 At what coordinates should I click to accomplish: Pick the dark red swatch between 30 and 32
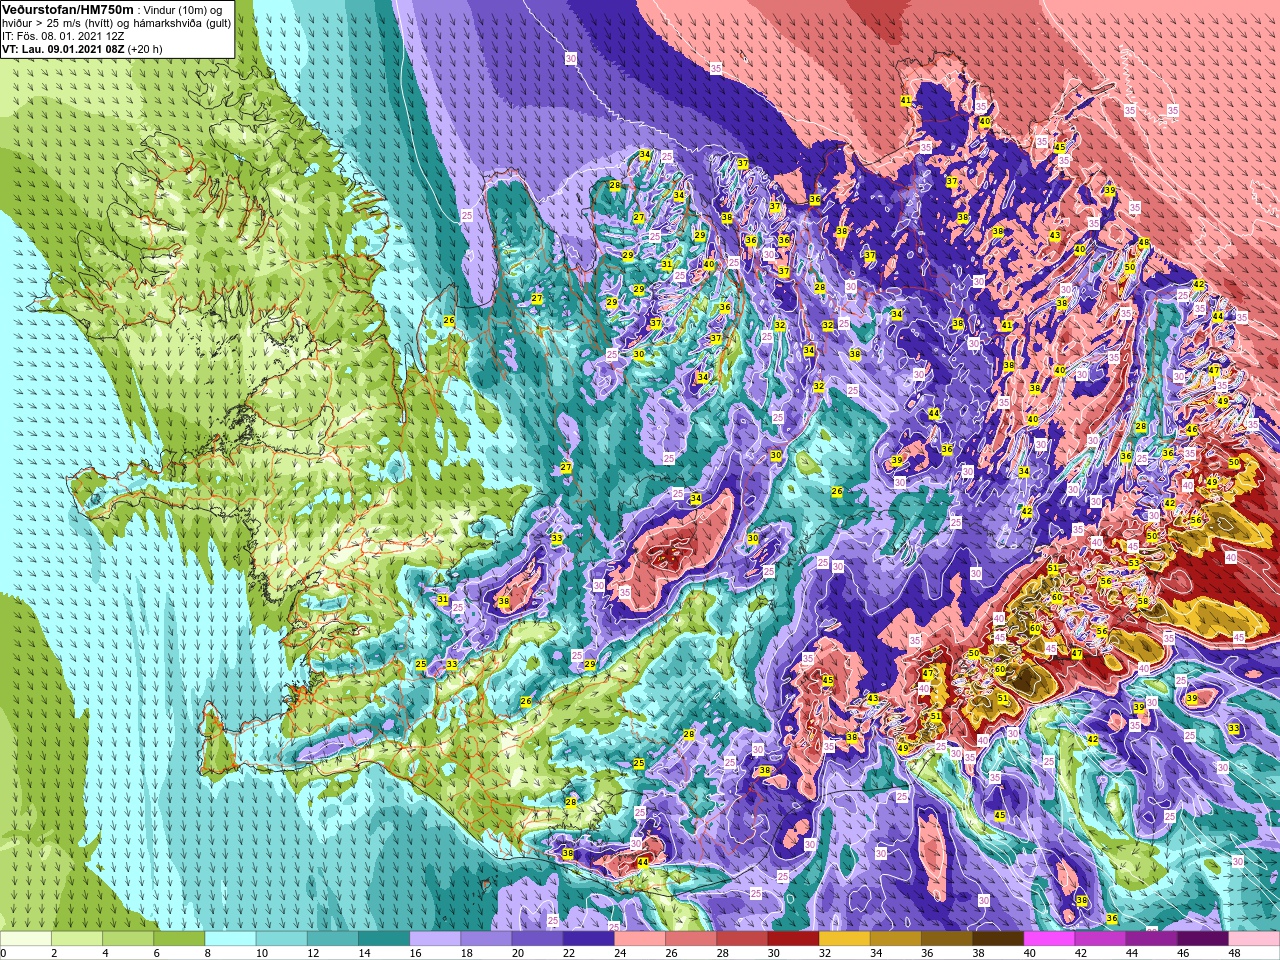pyautogui.click(x=792, y=938)
